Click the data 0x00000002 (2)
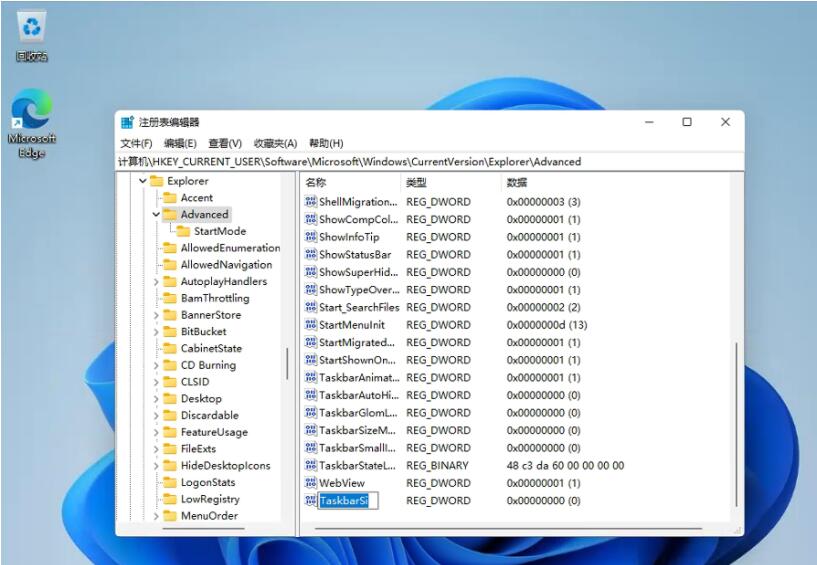 pyautogui.click(x=543, y=307)
